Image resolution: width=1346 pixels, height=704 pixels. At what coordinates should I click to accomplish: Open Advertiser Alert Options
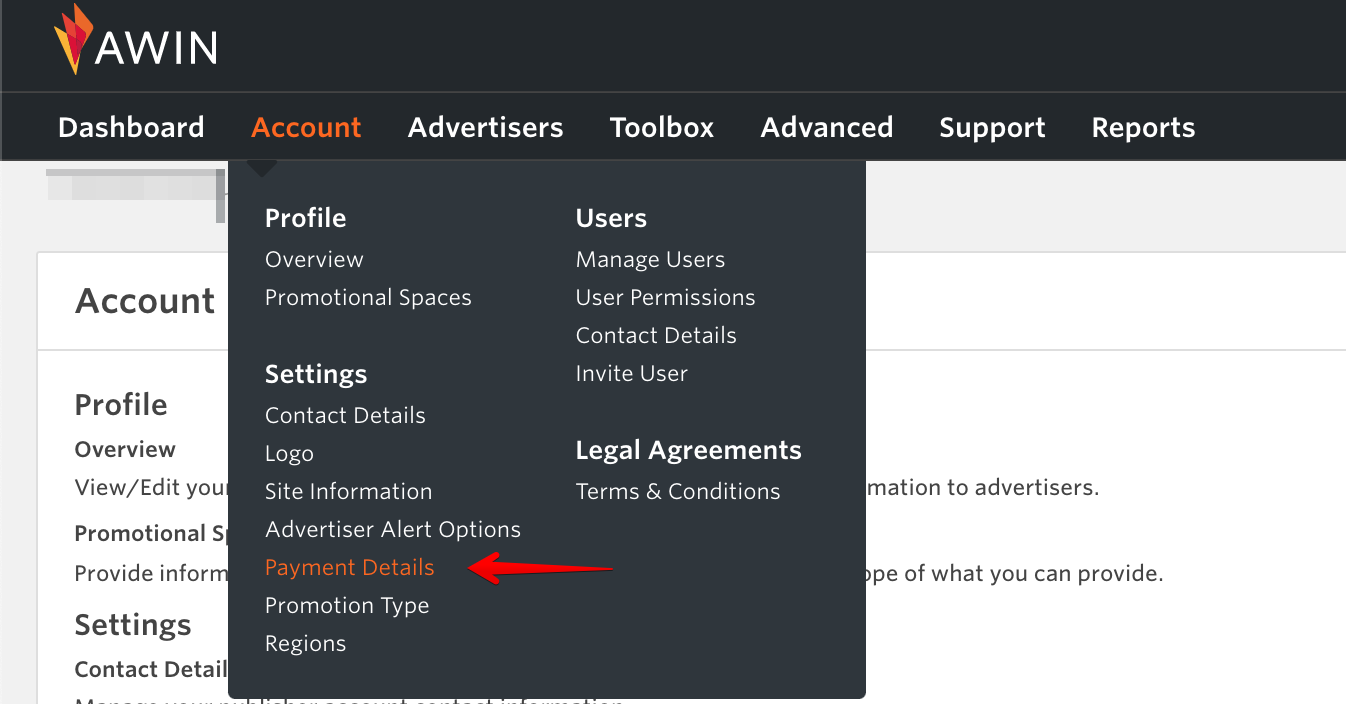pyautogui.click(x=393, y=530)
